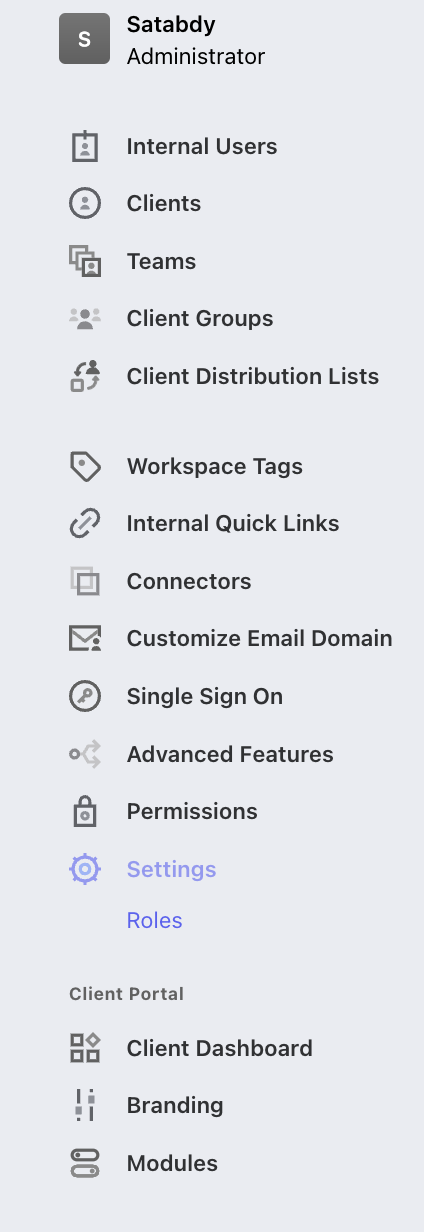Click the Settings gear icon
The height and width of the screenshot is (1232, 424).
(85, 869)
